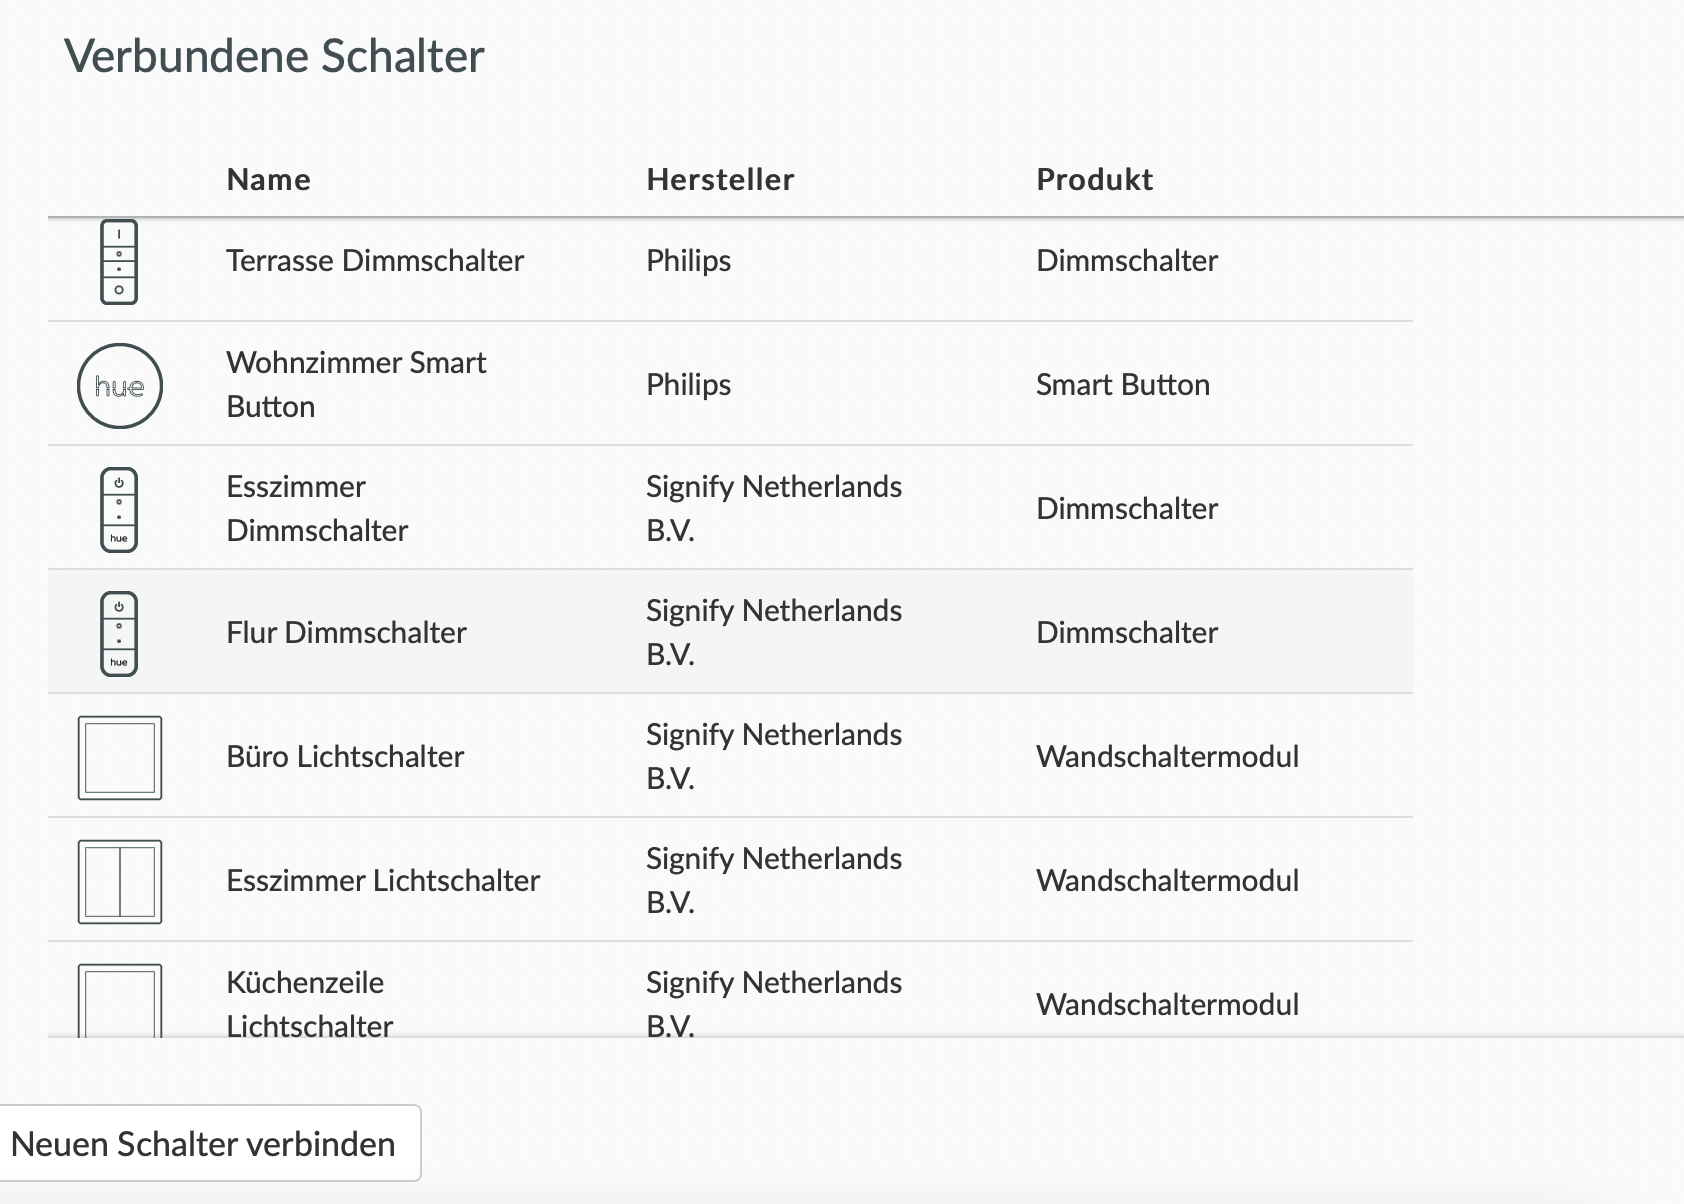The height and width of the screenshot is (1204, 1684).
Task: Click the Küchenzeile Lichtschalter switch icon
Action: [x=119, y=1000]
